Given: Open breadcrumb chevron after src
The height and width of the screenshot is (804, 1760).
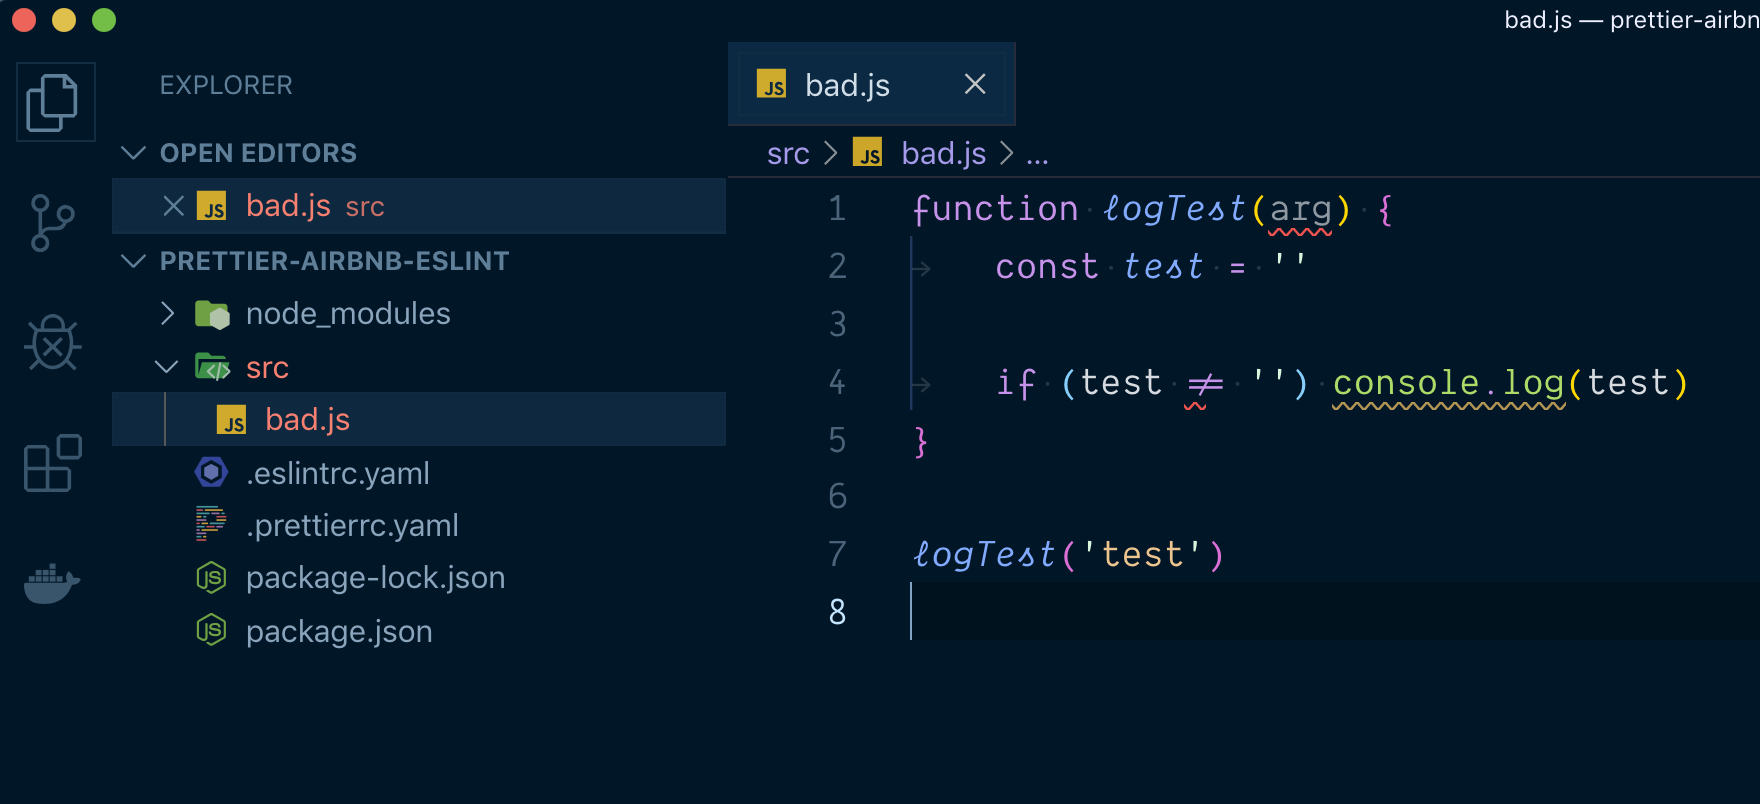Looking at the screenshot, I should [x=831, y=153].
